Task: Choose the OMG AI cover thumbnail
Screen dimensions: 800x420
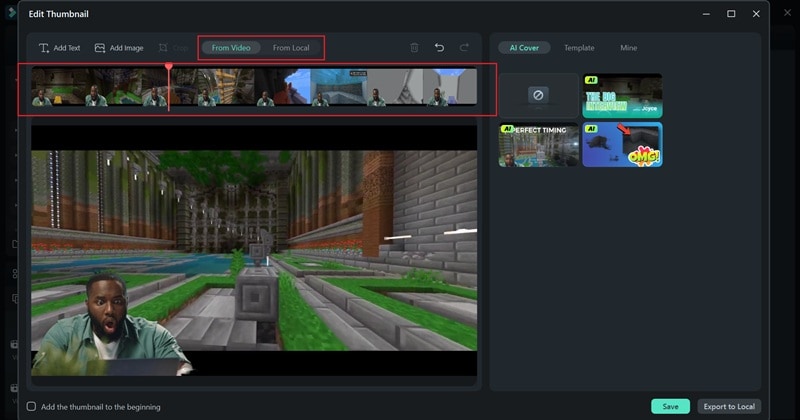Action: tap(622, 144)
